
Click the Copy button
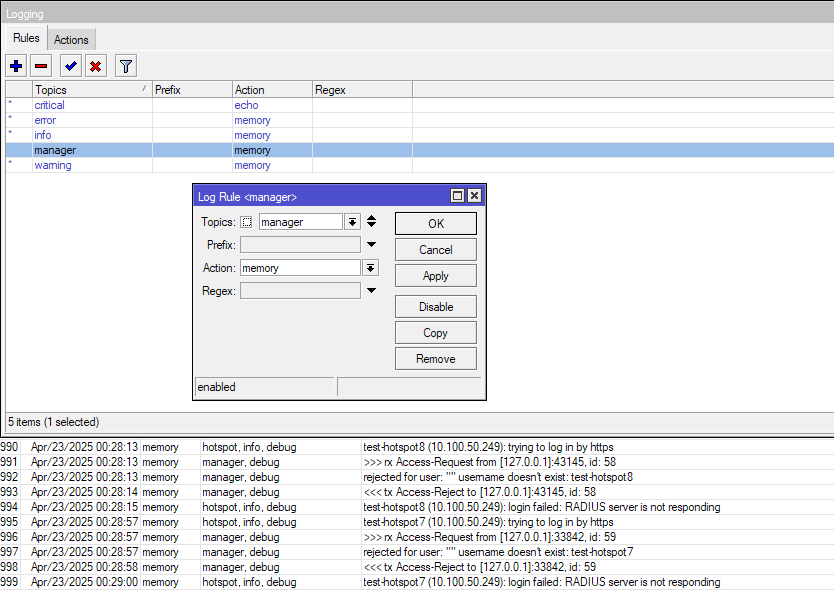point(435,333)
